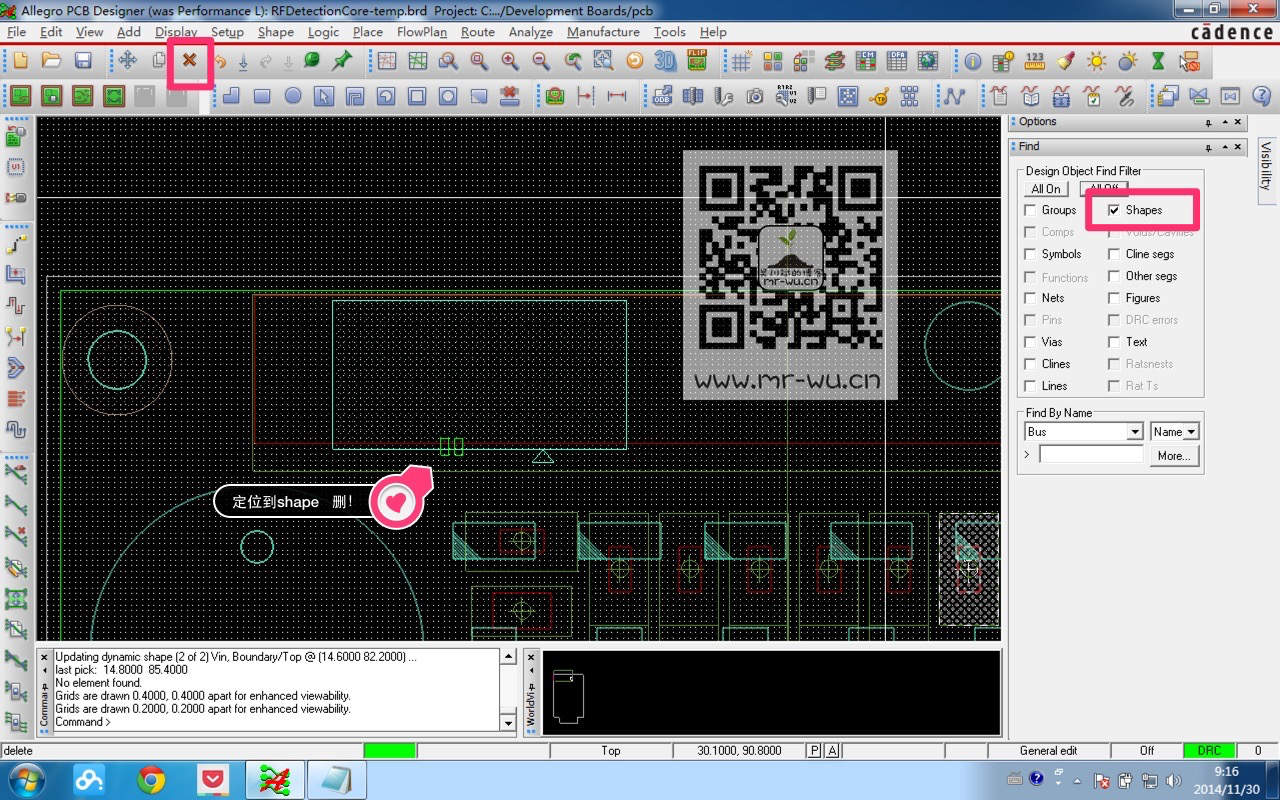The height and width of the screenshot is (800, 1280).
Task: Pin the Options panel with pushpin icon
Action: pyautogui.click(x=1208, y=122)
